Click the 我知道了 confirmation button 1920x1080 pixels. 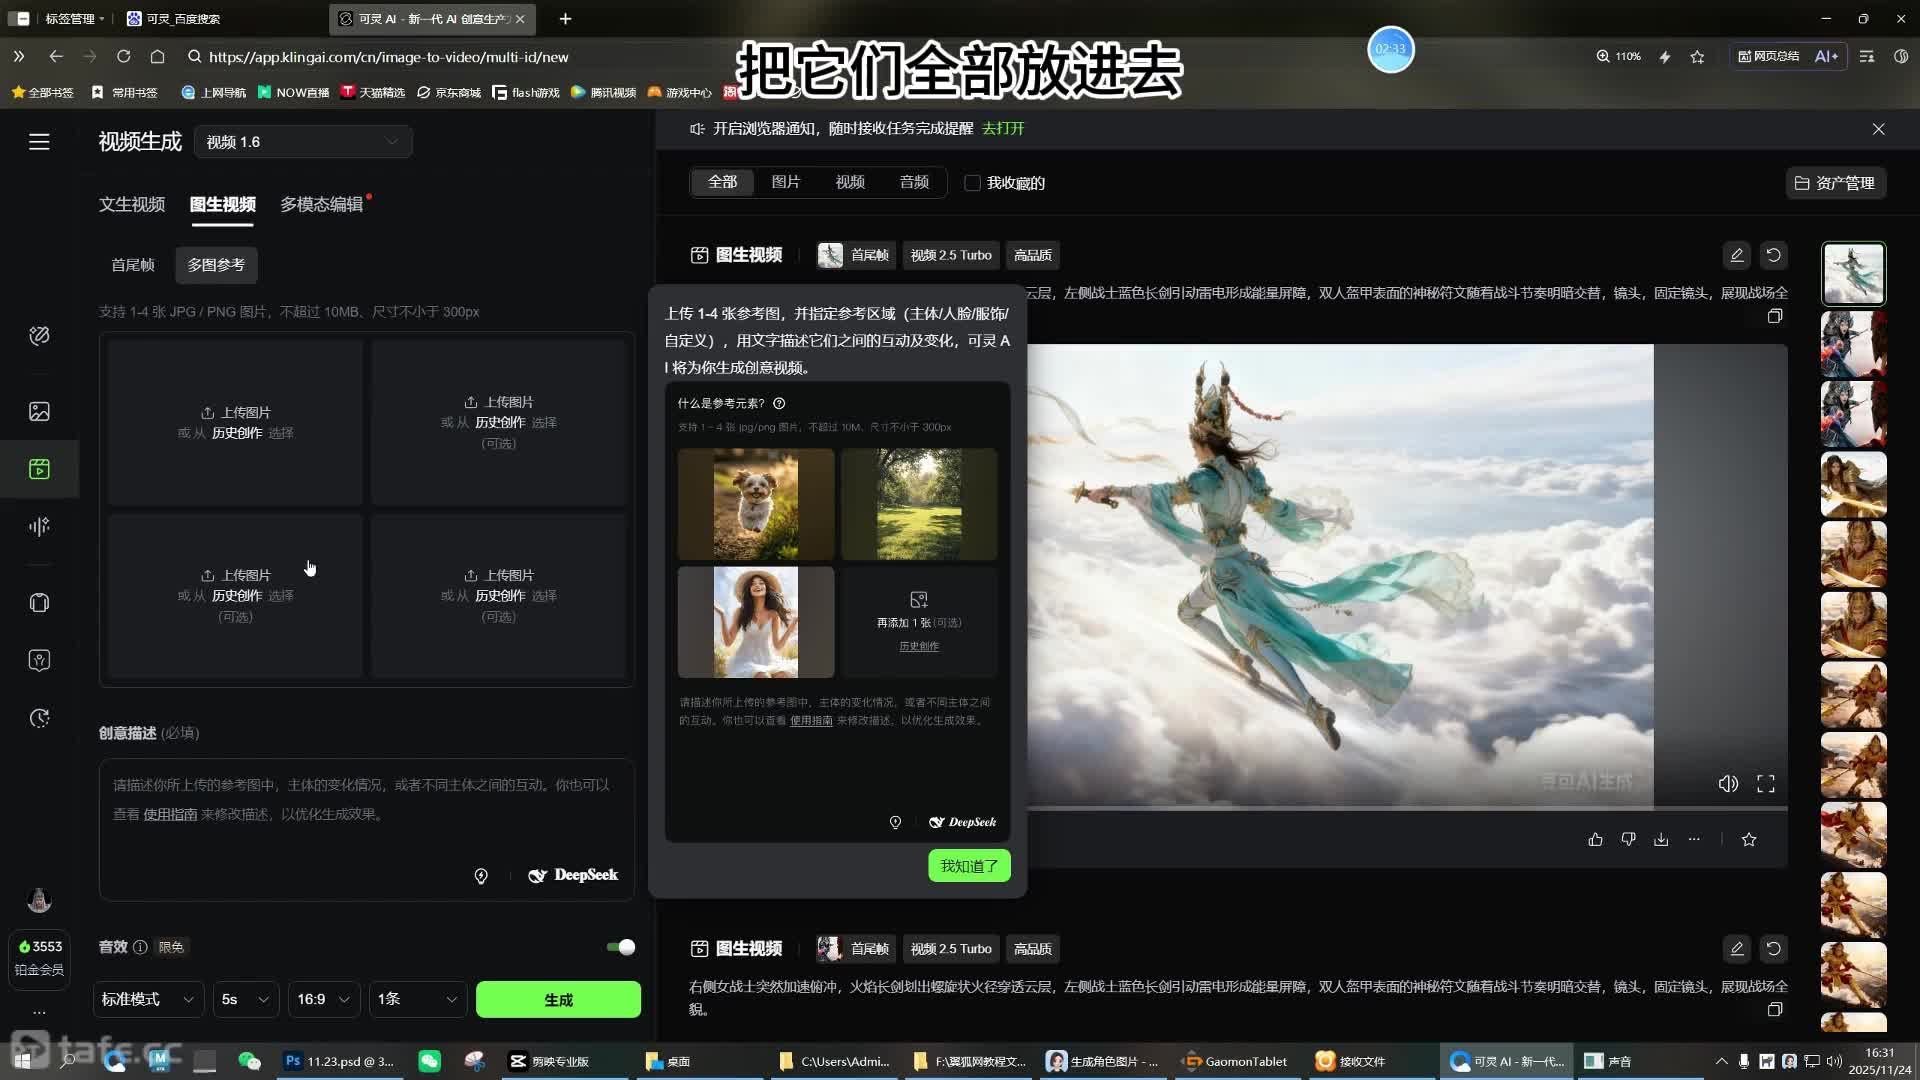(x=968, y=865)
